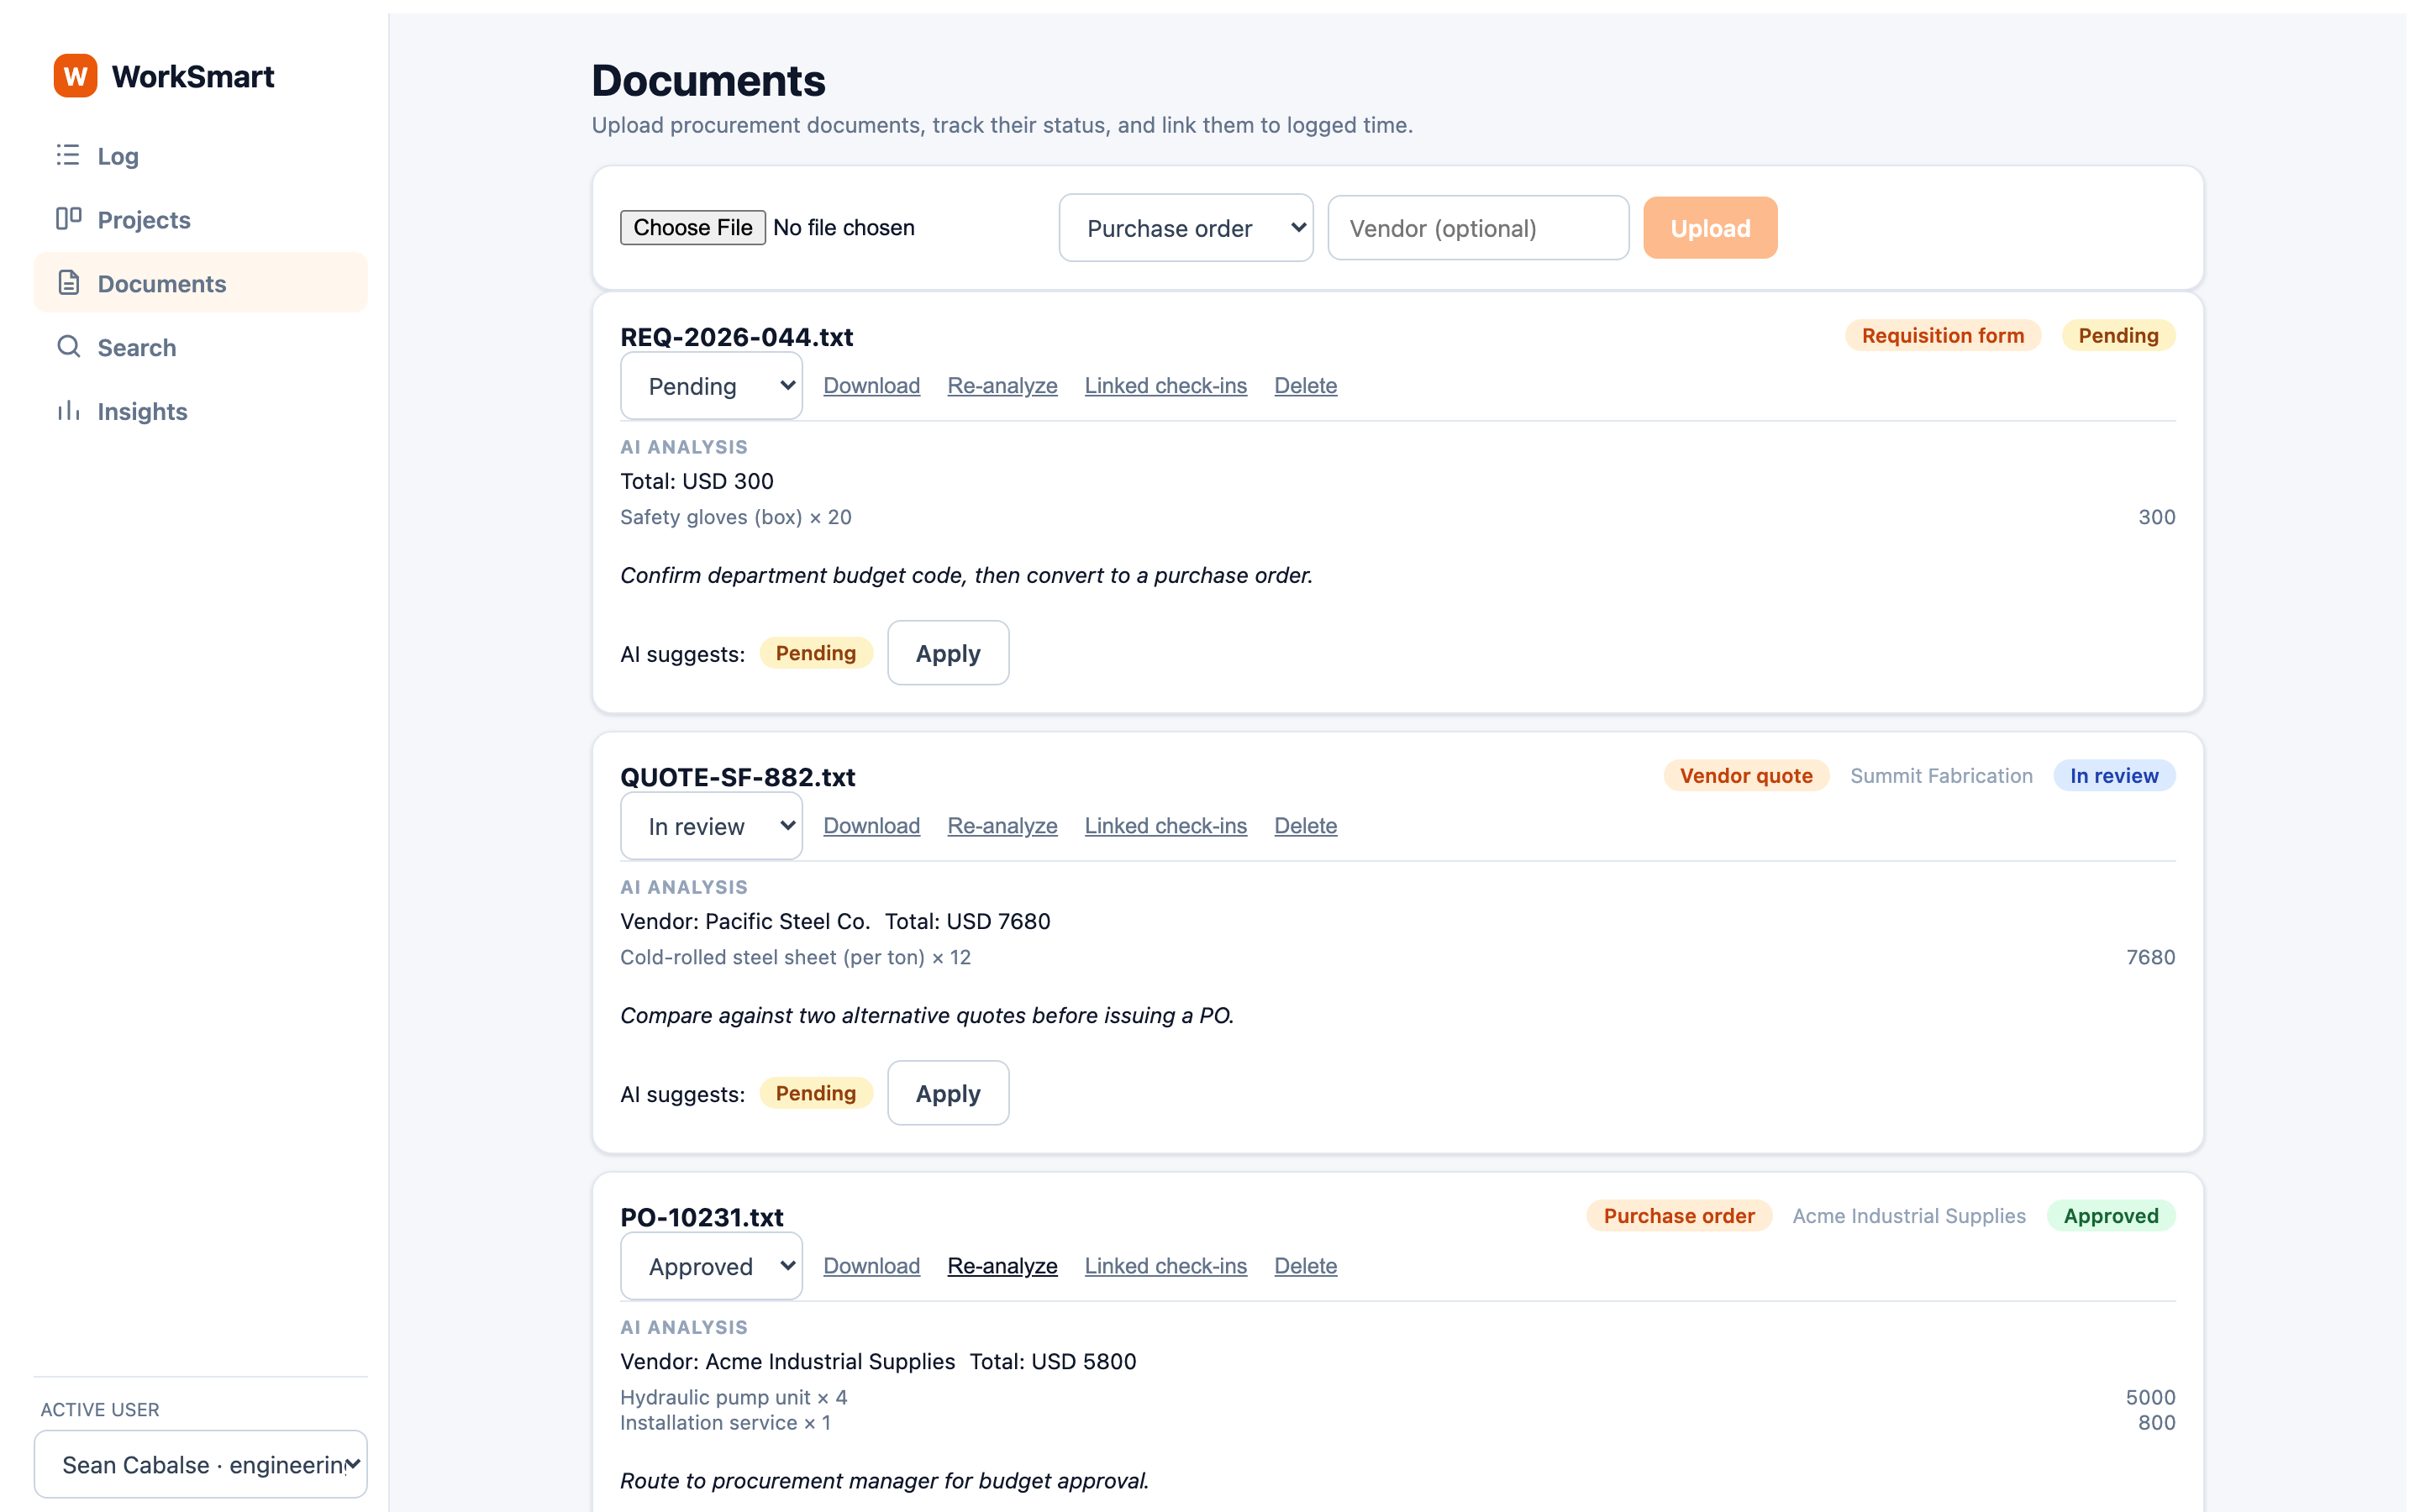Download REQ-2026-044.txt
This screenshot has width=2420, height=1512.
[x=871, y=386]
